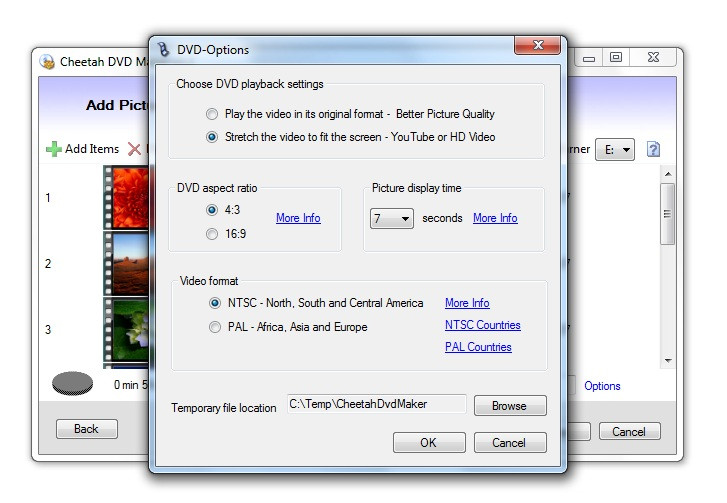This screenshot has width=727, height=503.
Task: Click the Options link in main window
Action: (x=602, y=386)
